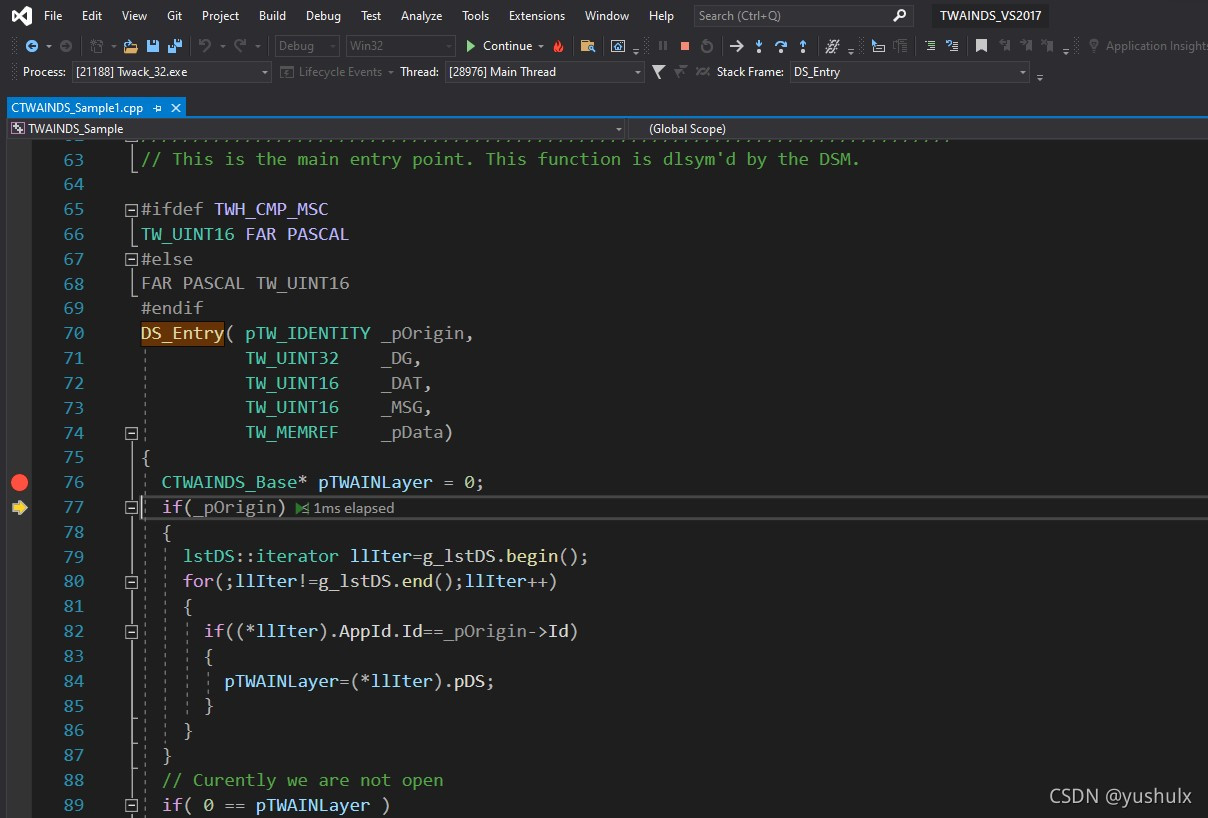Click the Hot Reload flame icon
1208x818 pixels.
click(558, 46)
